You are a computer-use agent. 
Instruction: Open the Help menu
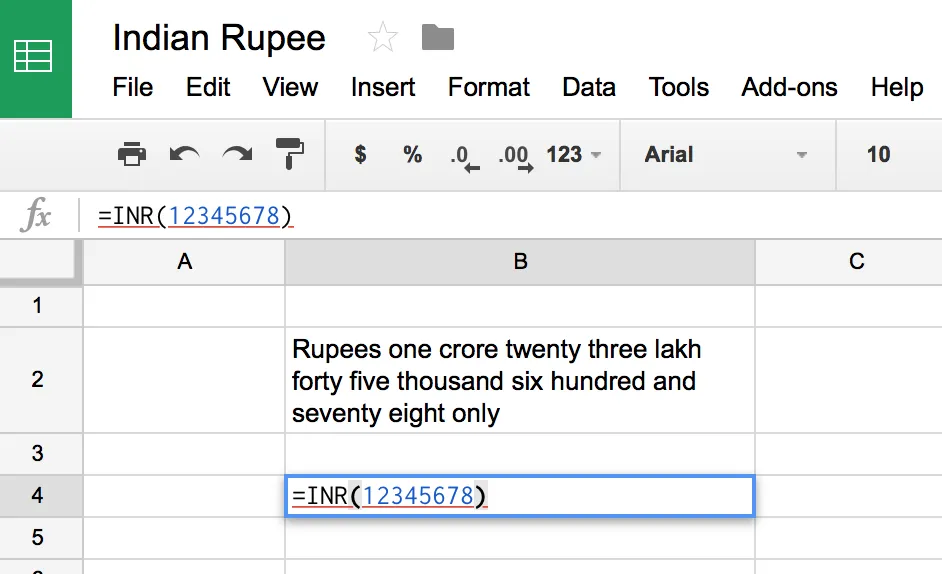(x=897, y=87)
